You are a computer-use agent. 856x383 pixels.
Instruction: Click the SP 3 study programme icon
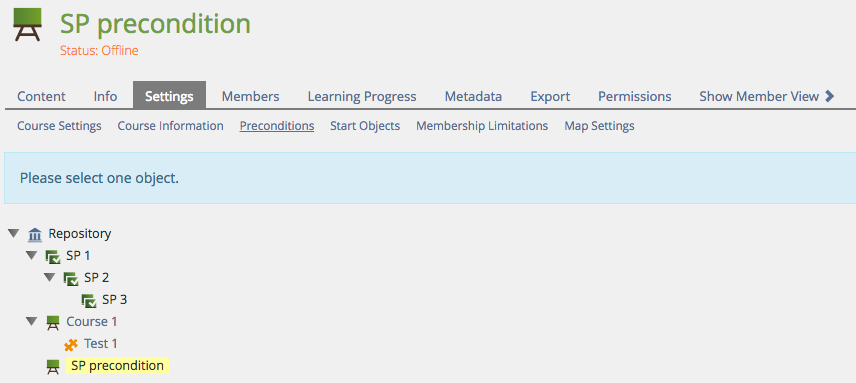(x=88, y=300)
